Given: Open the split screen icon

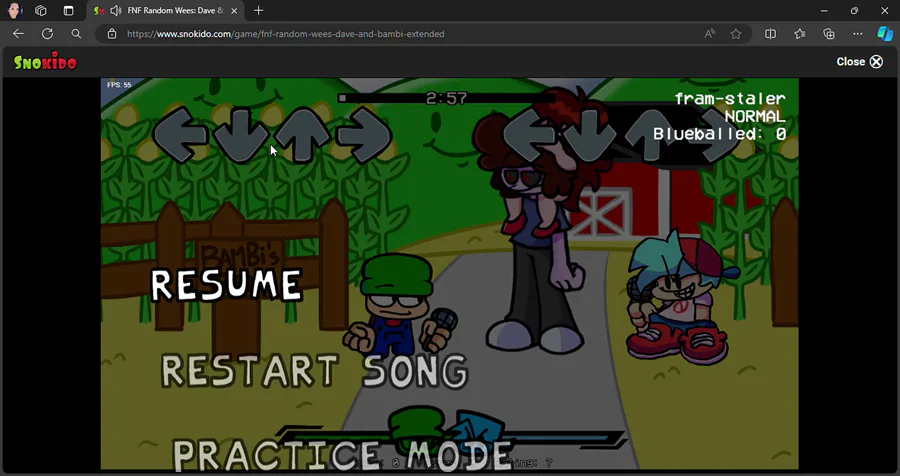Looking at the screenshot, I should coord(770,34).
